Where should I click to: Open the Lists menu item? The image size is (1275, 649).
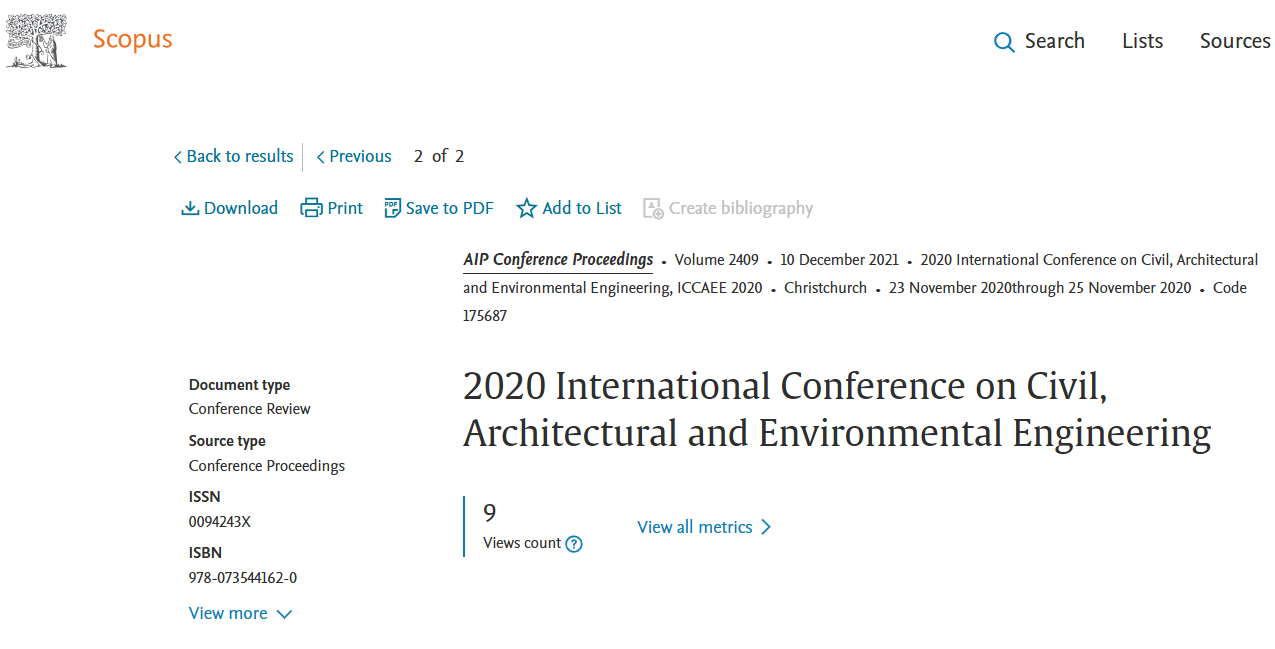1142,41
